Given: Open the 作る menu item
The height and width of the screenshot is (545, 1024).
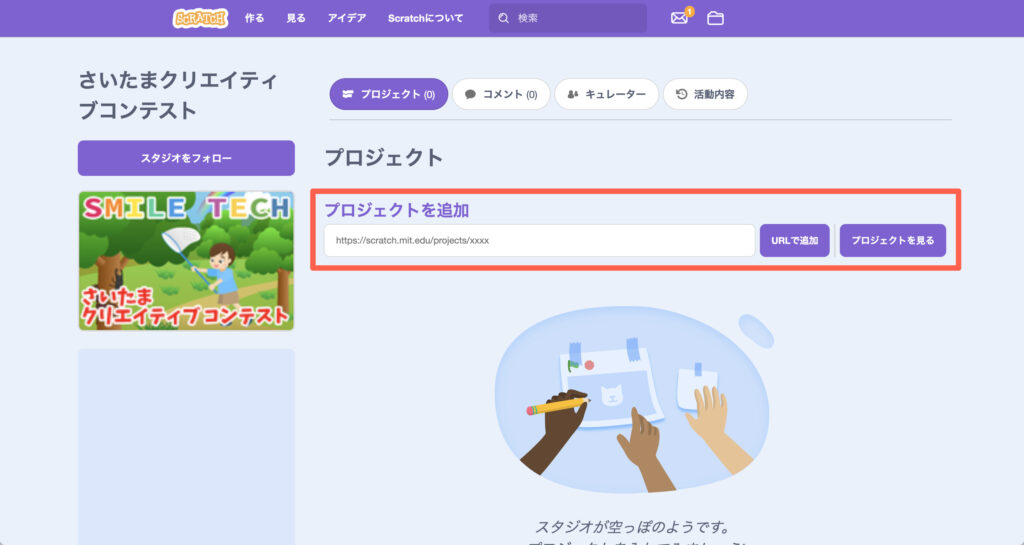Looking at the screenshot, I should tap(255, 18).
